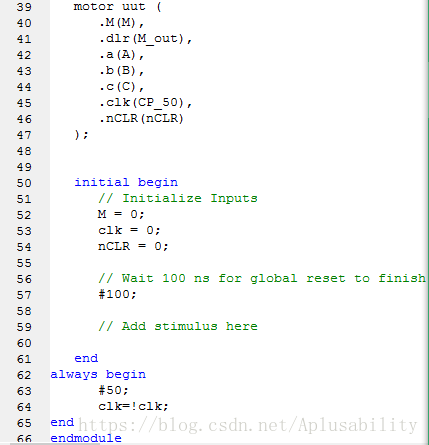Click the 'always begin' line
Image resolution: width=429 pixels, height=445 pixels.
tap(98, 375)
